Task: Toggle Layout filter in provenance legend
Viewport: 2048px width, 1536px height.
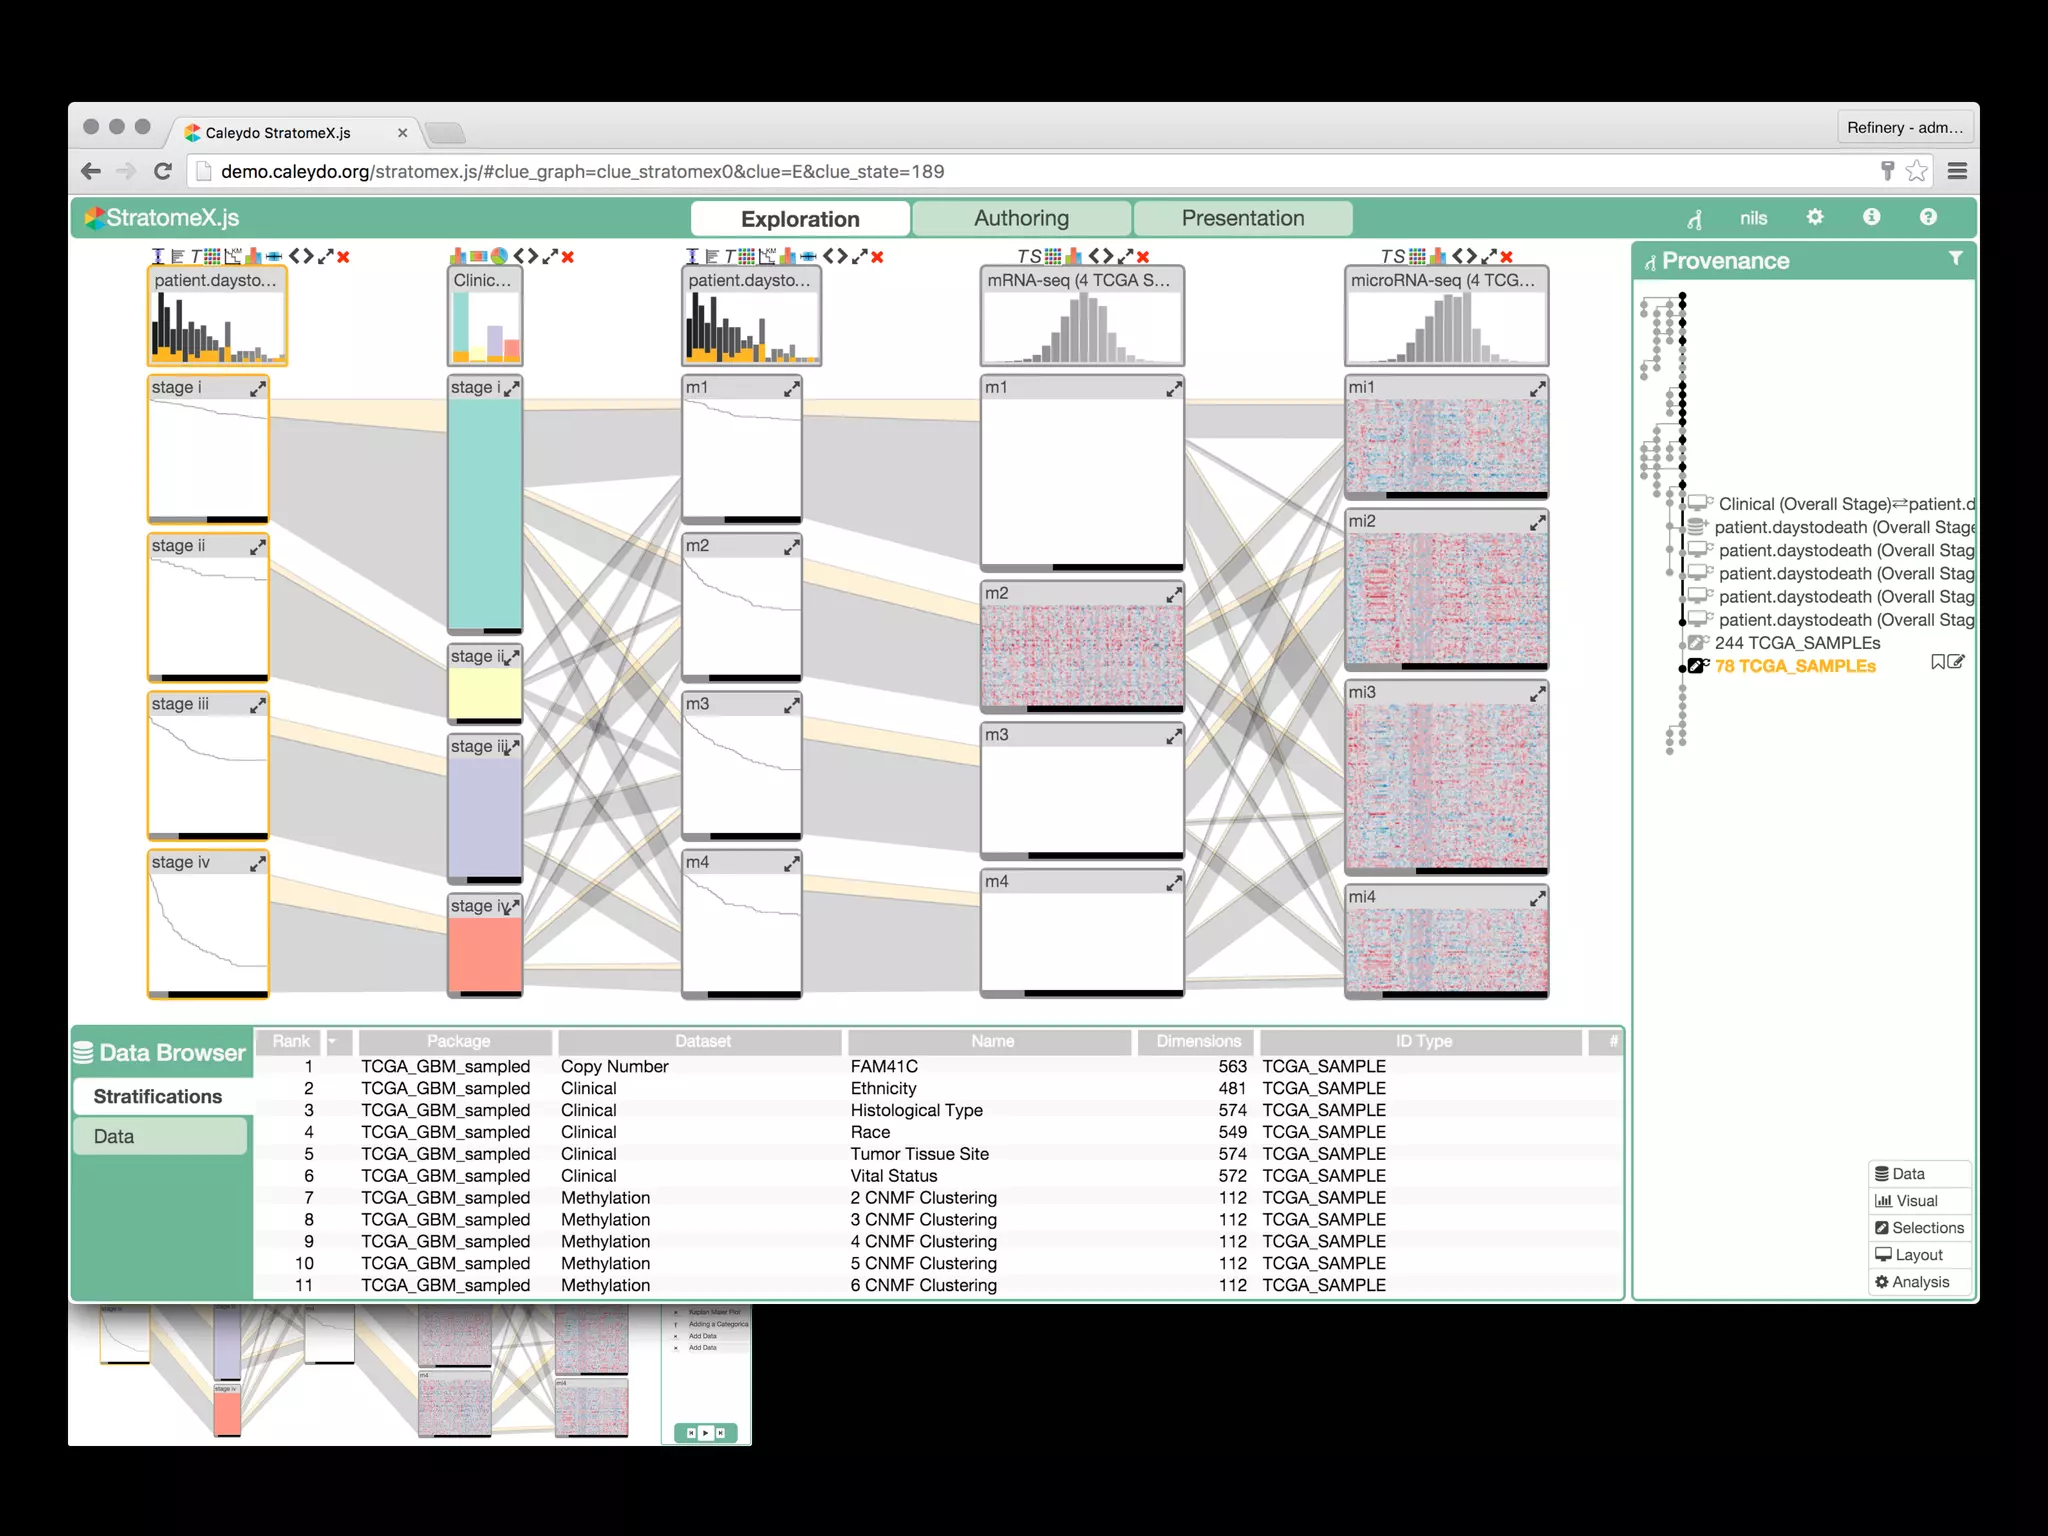Action: [x=1919, y=1255]
